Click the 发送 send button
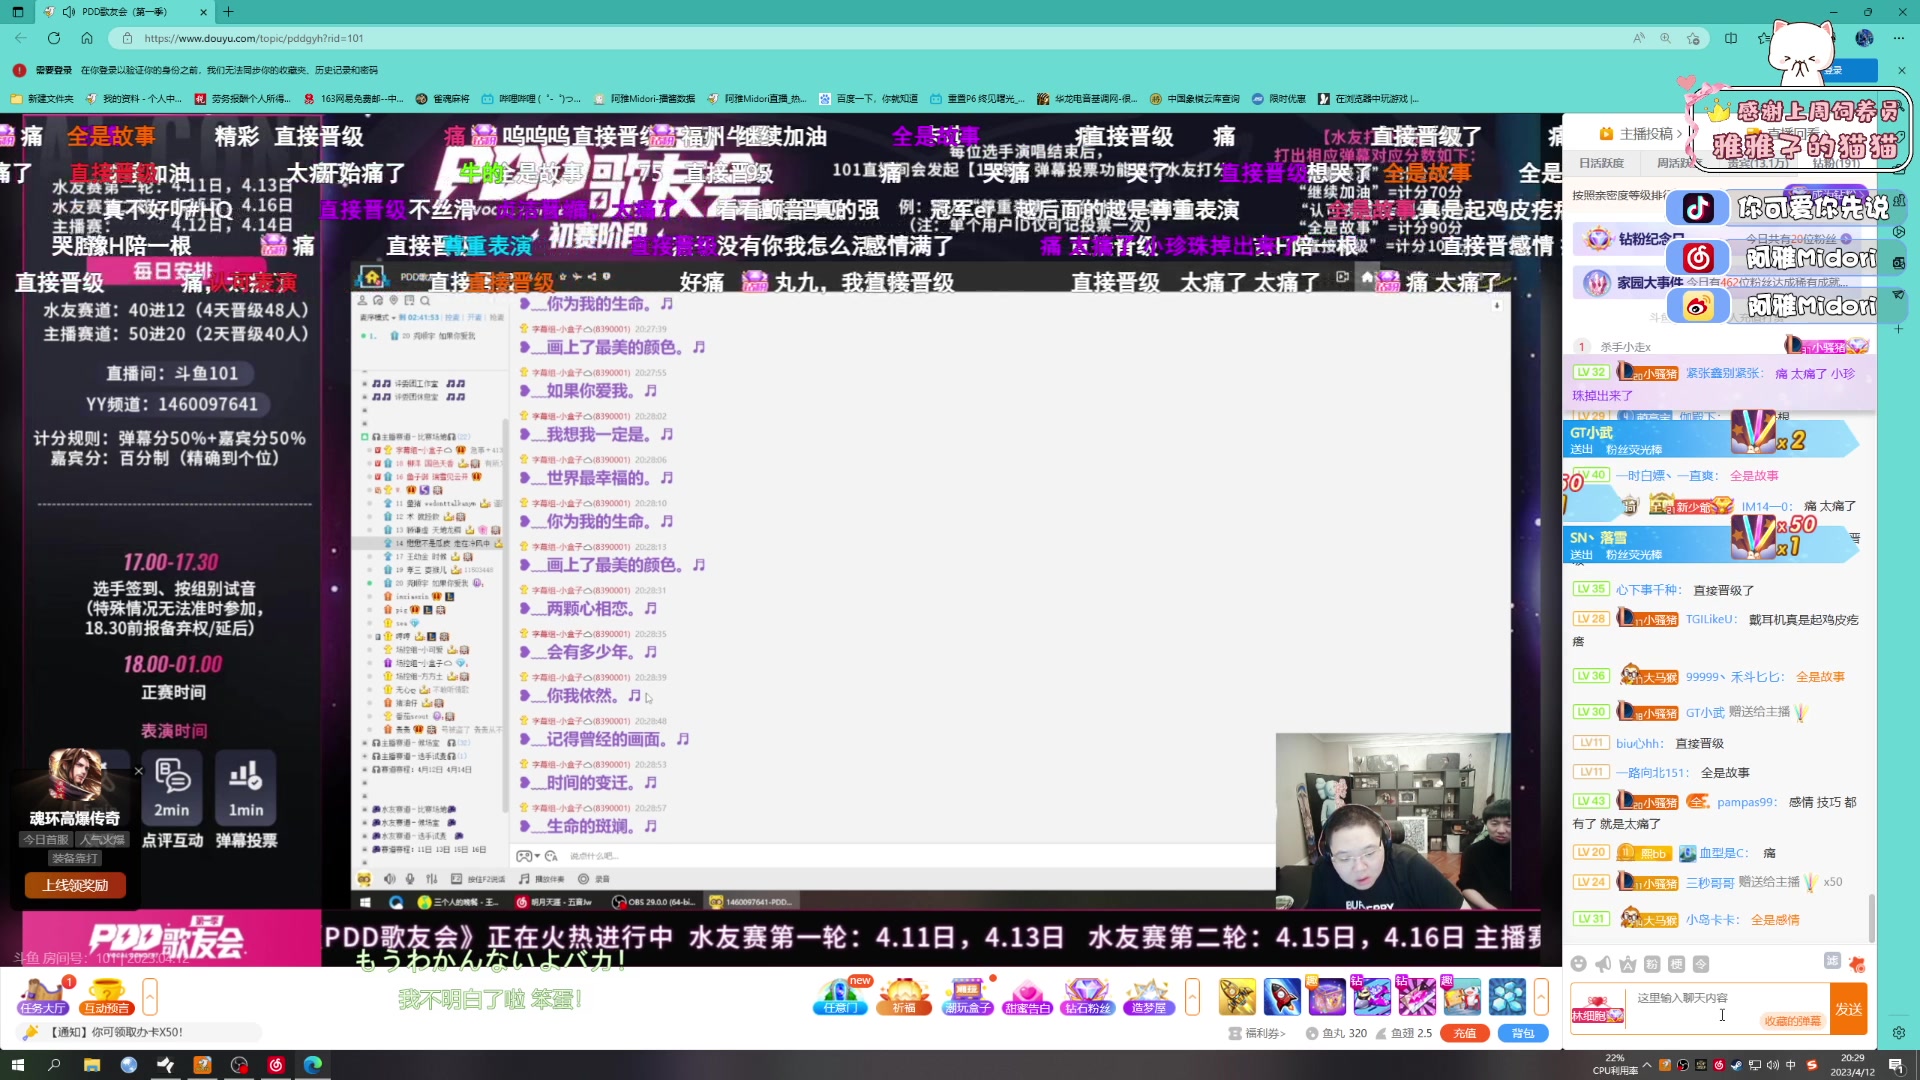This screenshot has height=1080, width=1920. 1848,1008
